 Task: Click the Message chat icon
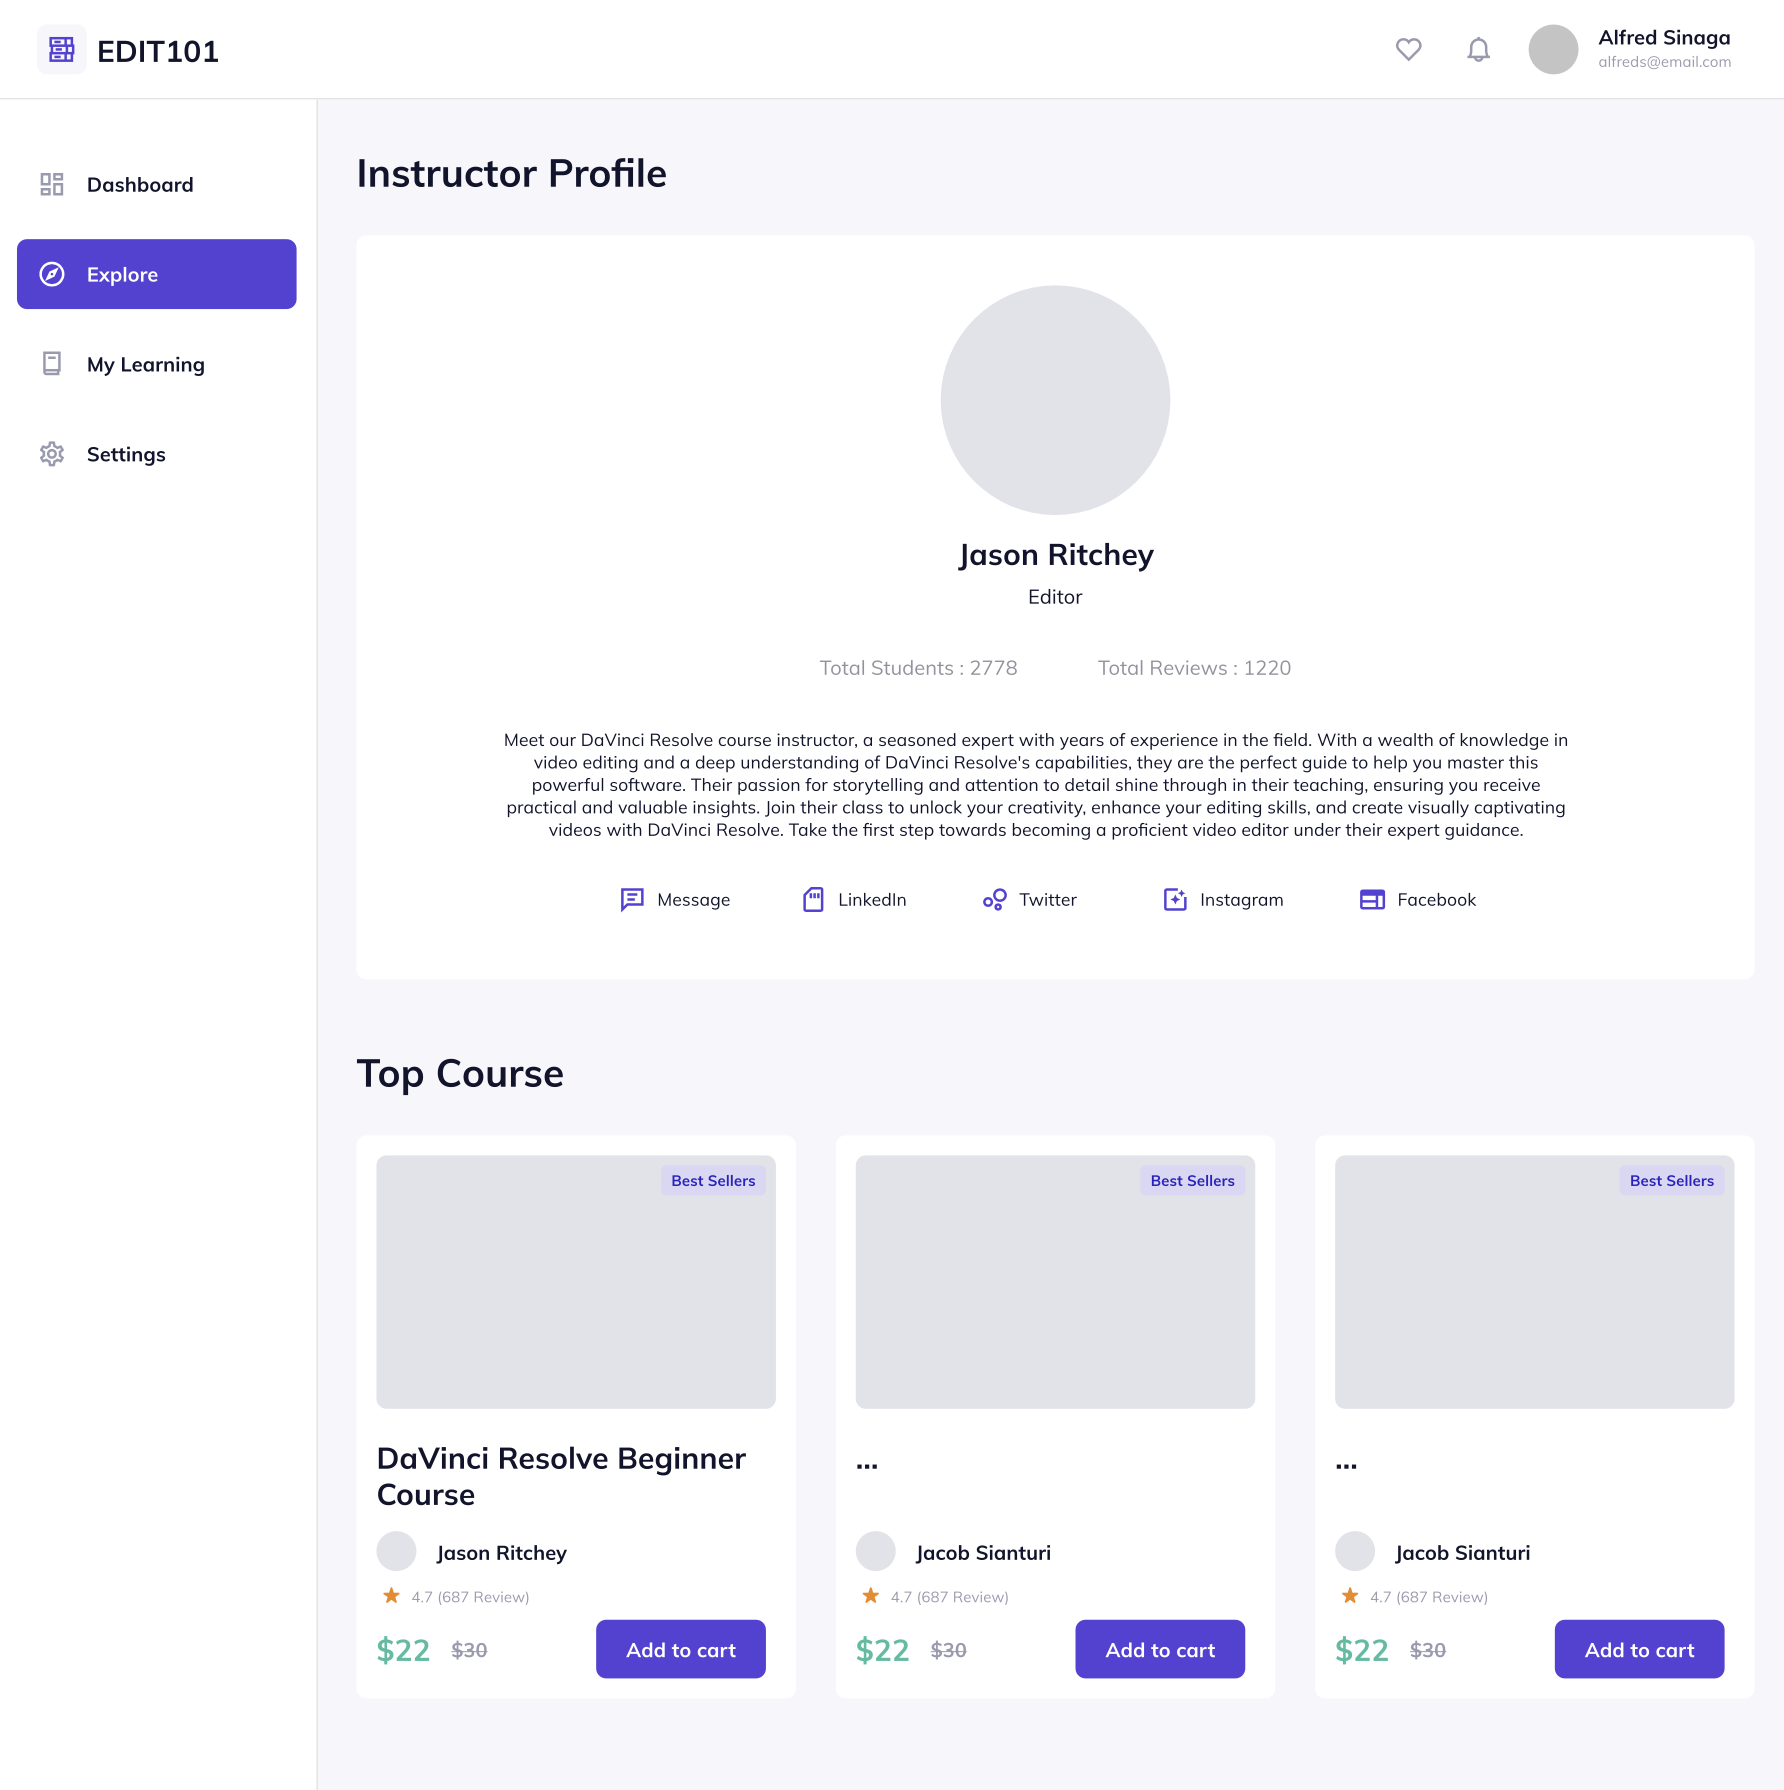(632, 900)
